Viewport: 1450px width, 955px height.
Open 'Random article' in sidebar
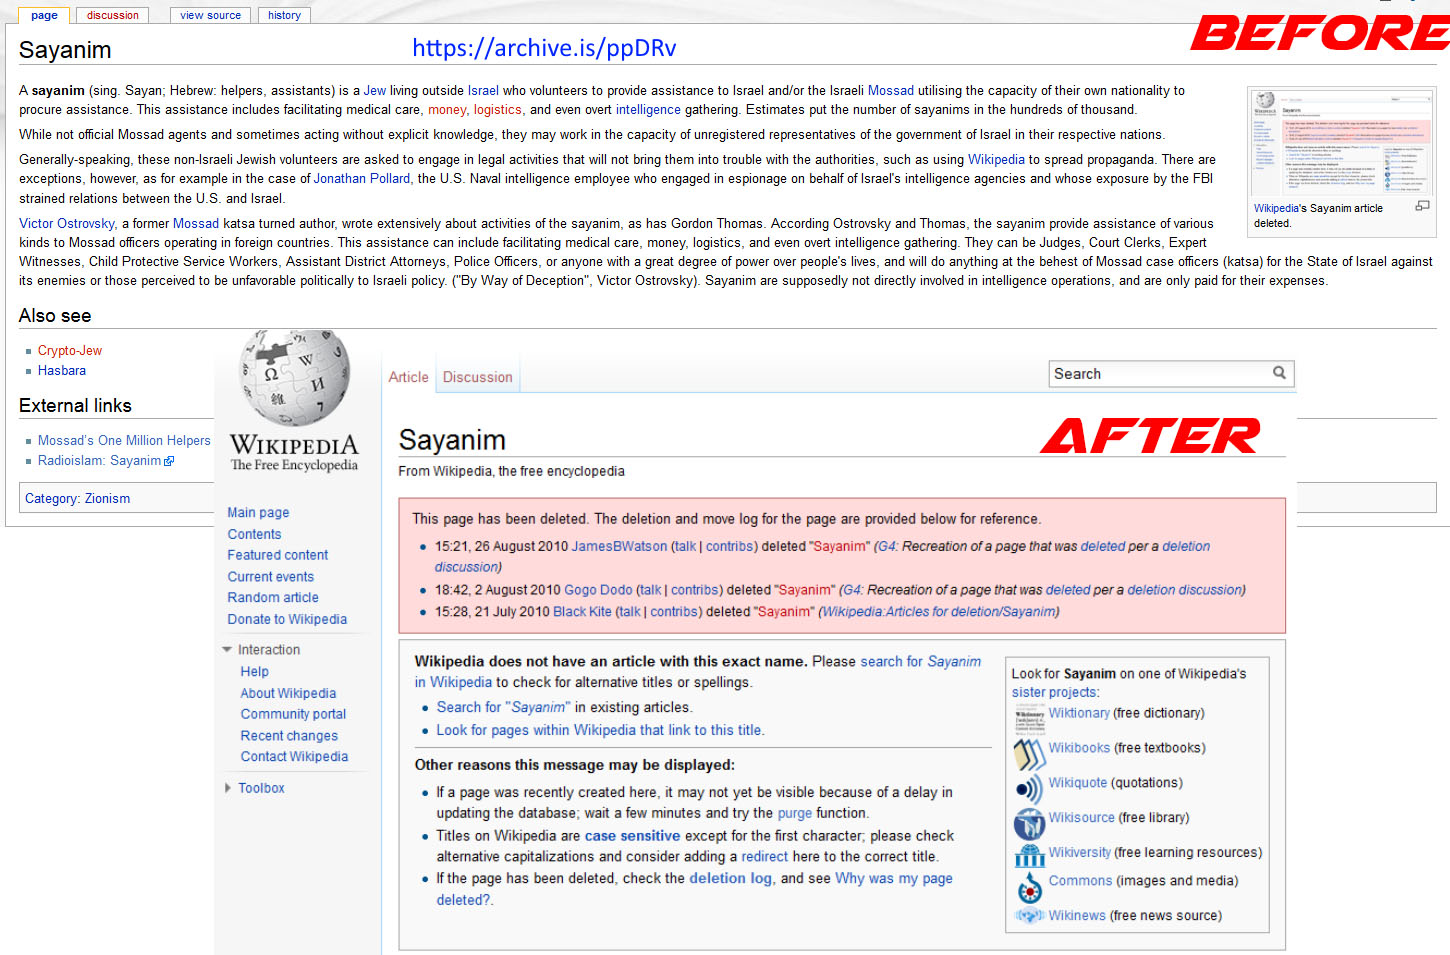273,598
